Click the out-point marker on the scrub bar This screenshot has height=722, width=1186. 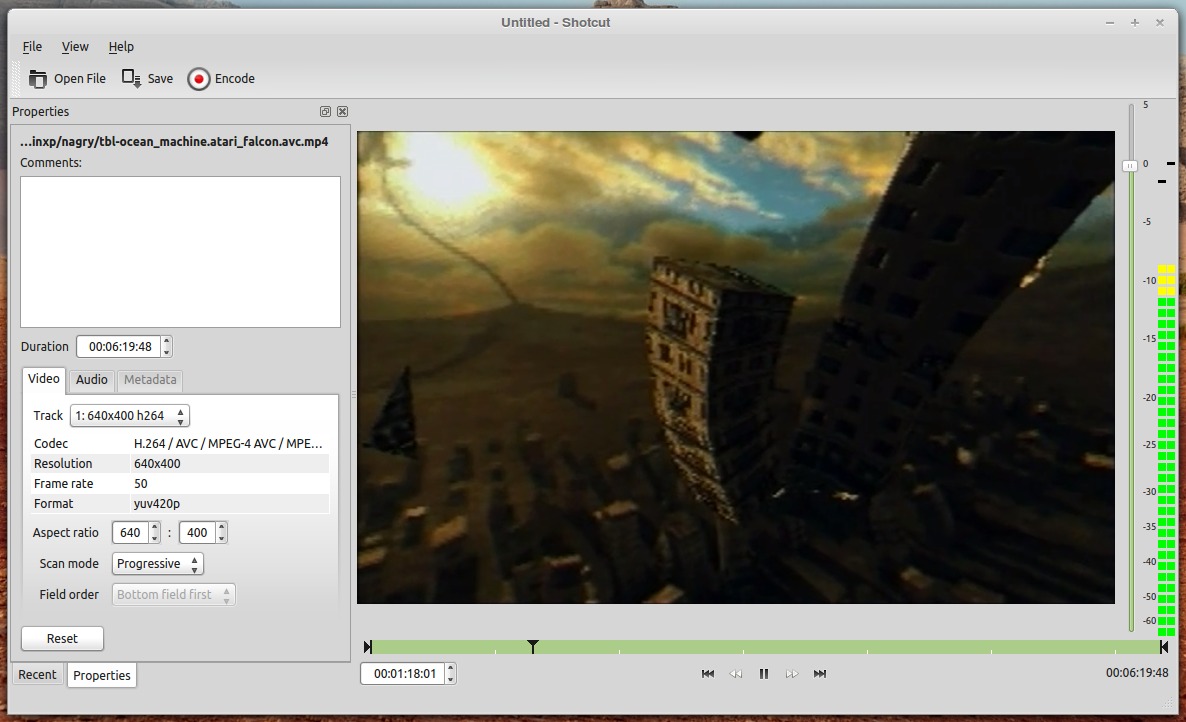pos(1164,647)
